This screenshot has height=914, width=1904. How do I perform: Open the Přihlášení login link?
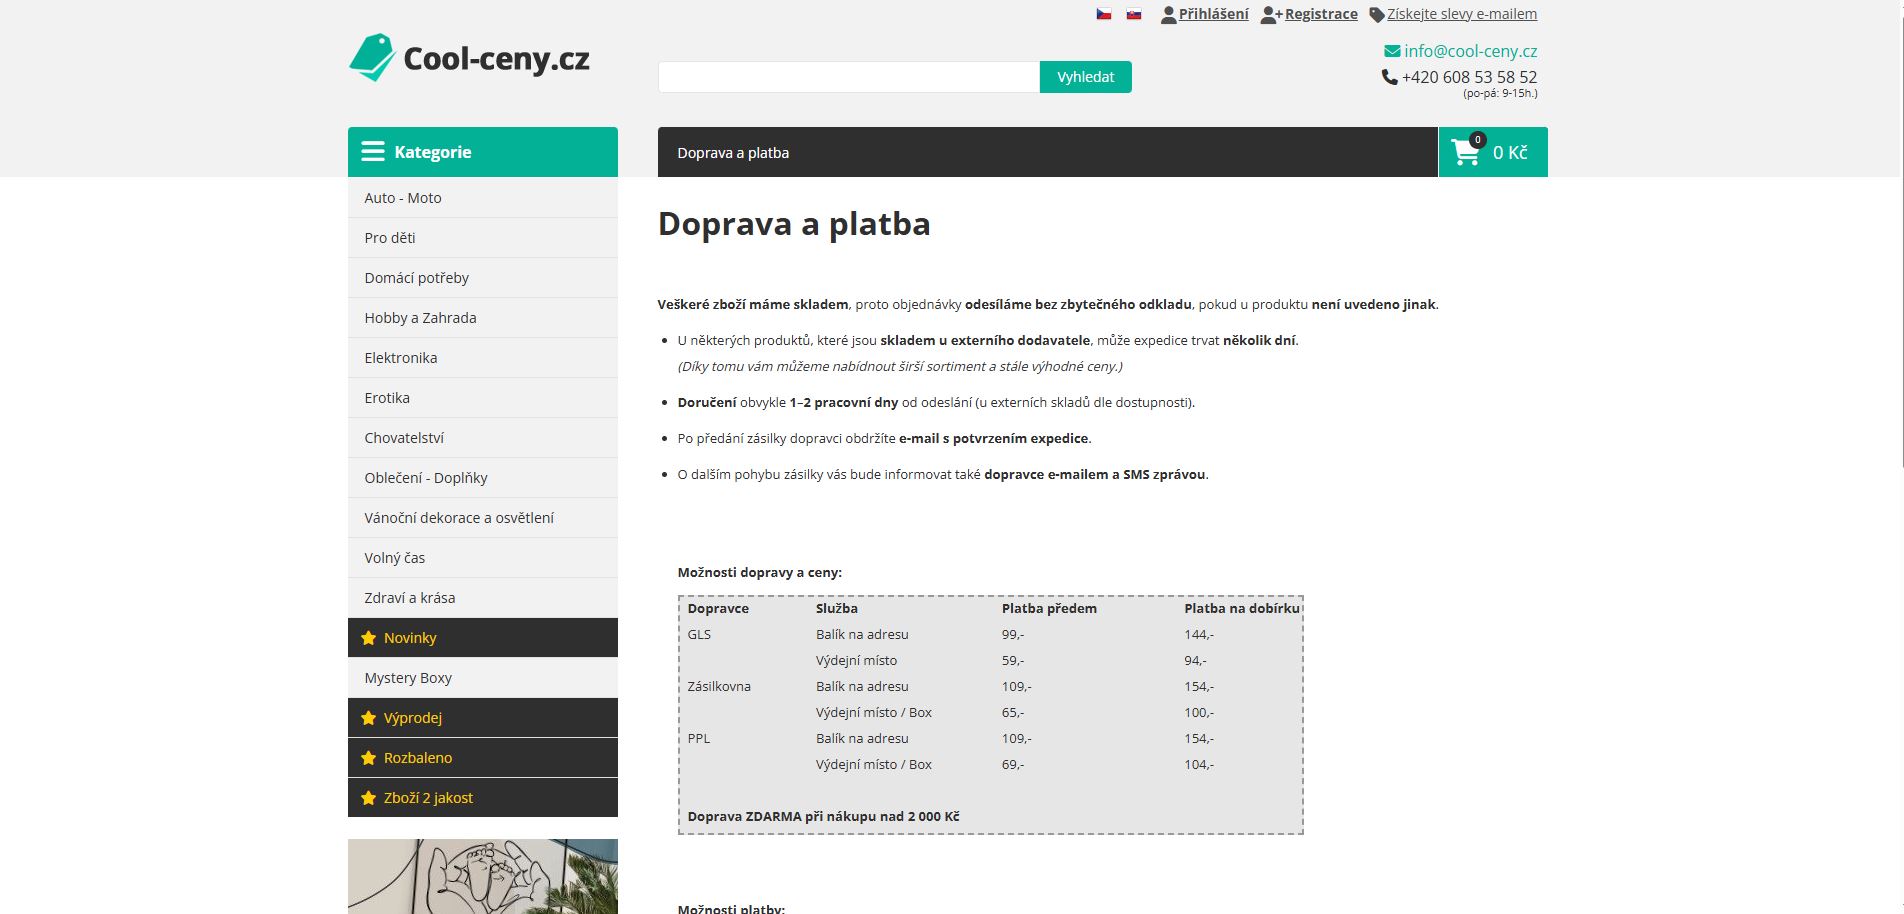pyautogui.click(x=1213, y=14)
